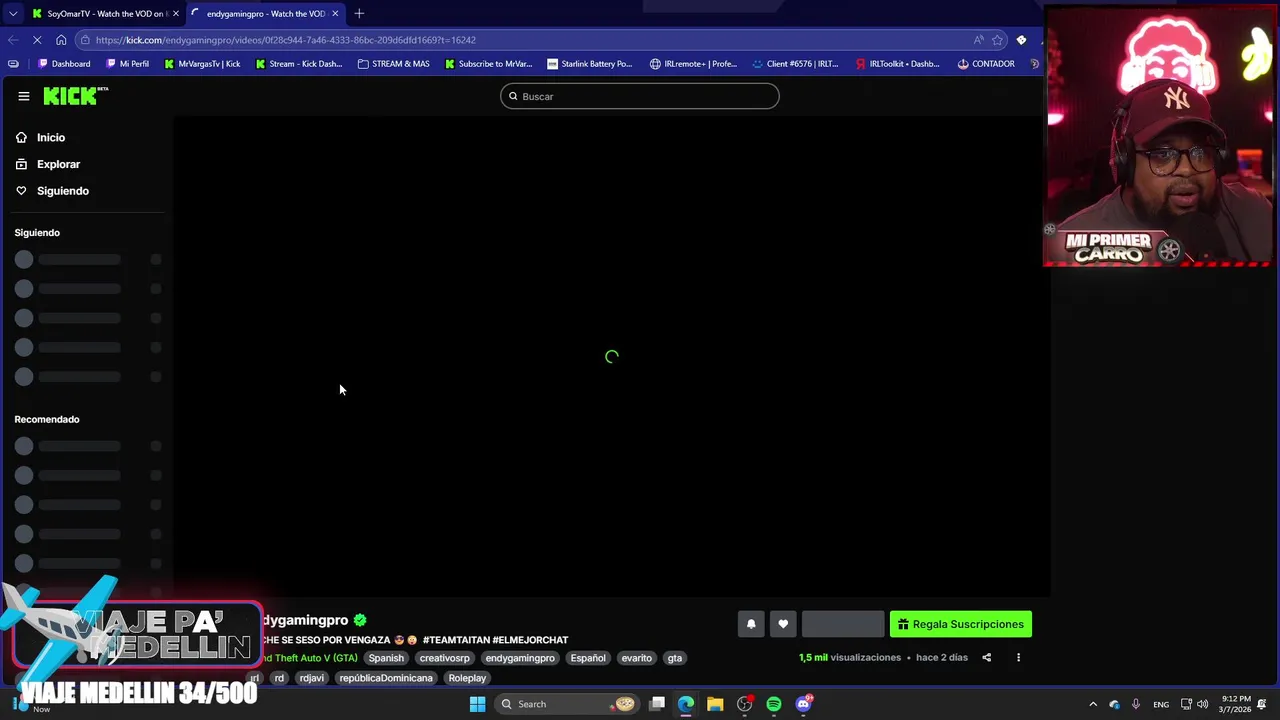The height and width of the screenshot is (720, 1280).
Task: Open the Mi Perfil bookmark
Action: coord(127,64)
